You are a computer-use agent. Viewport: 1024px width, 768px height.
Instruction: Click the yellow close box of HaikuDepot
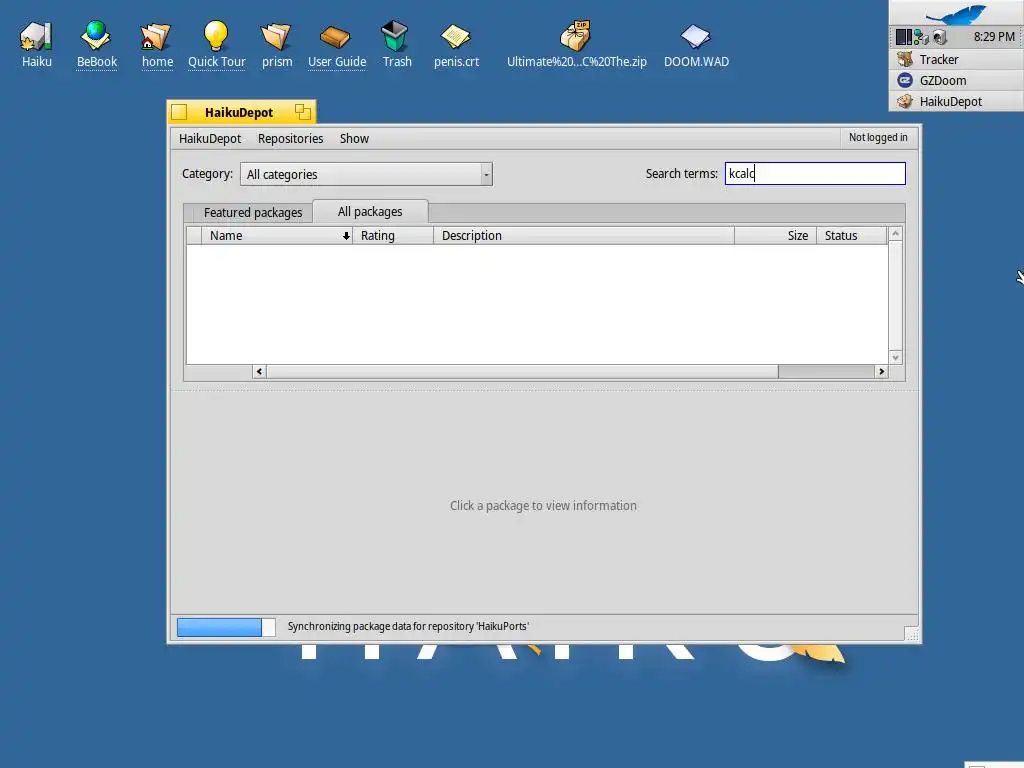pyautogui.click(x=180, y=112)
